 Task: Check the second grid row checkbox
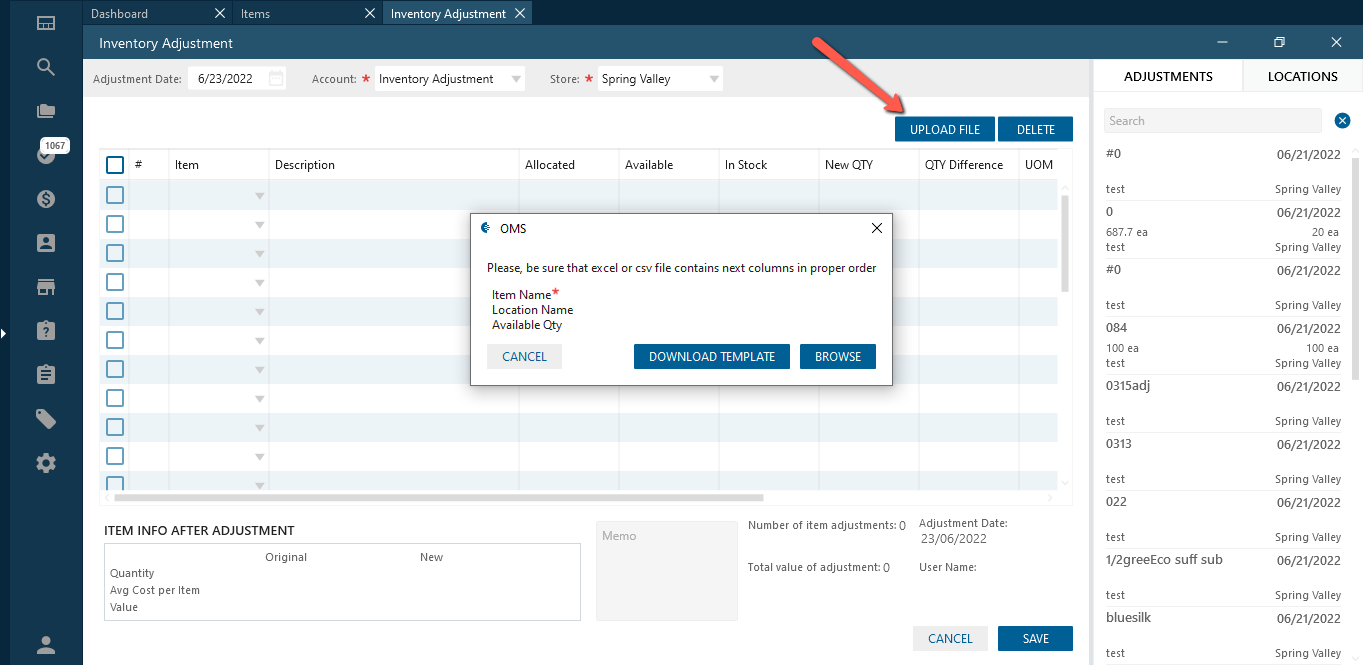pyautogui.click(x=115, y=224)
